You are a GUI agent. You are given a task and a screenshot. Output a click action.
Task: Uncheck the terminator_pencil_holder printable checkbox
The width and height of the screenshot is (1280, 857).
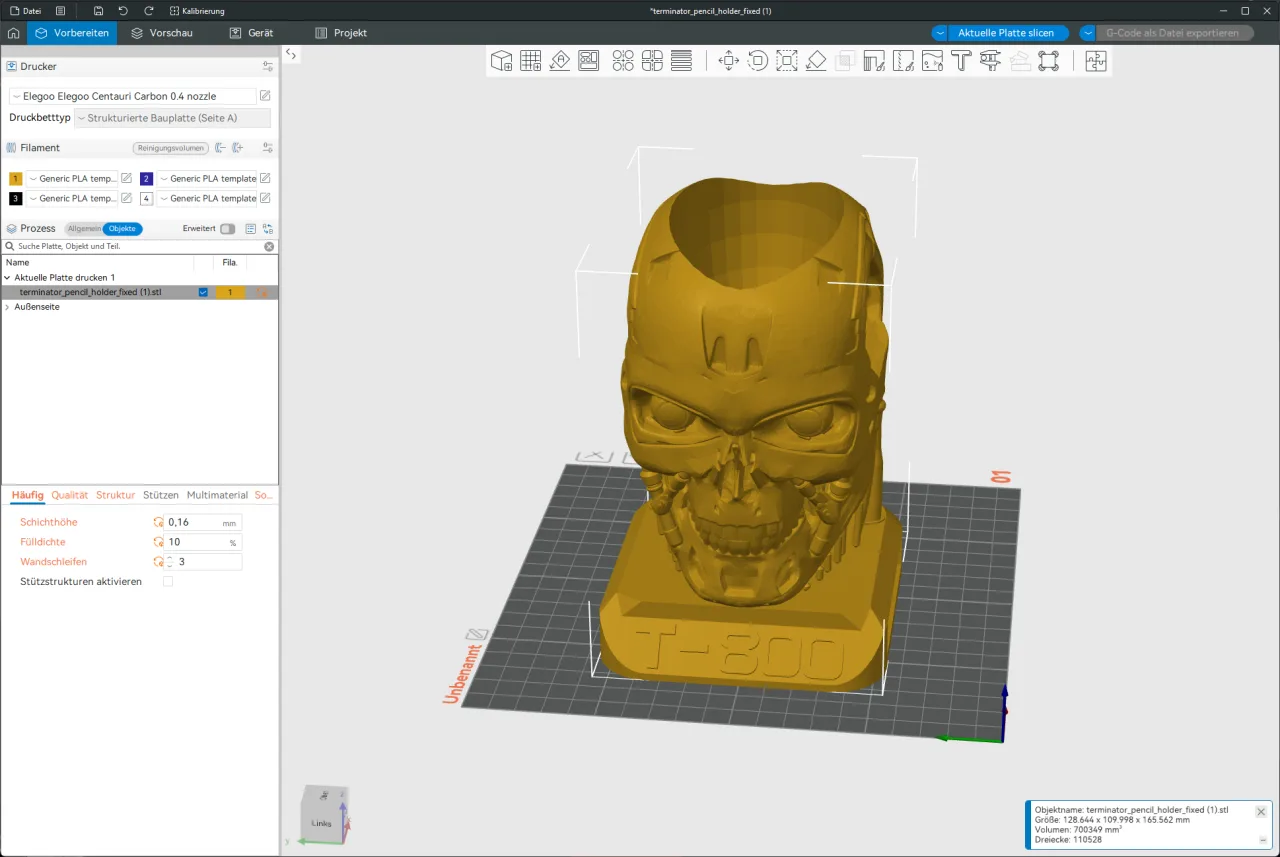[204, 292]
